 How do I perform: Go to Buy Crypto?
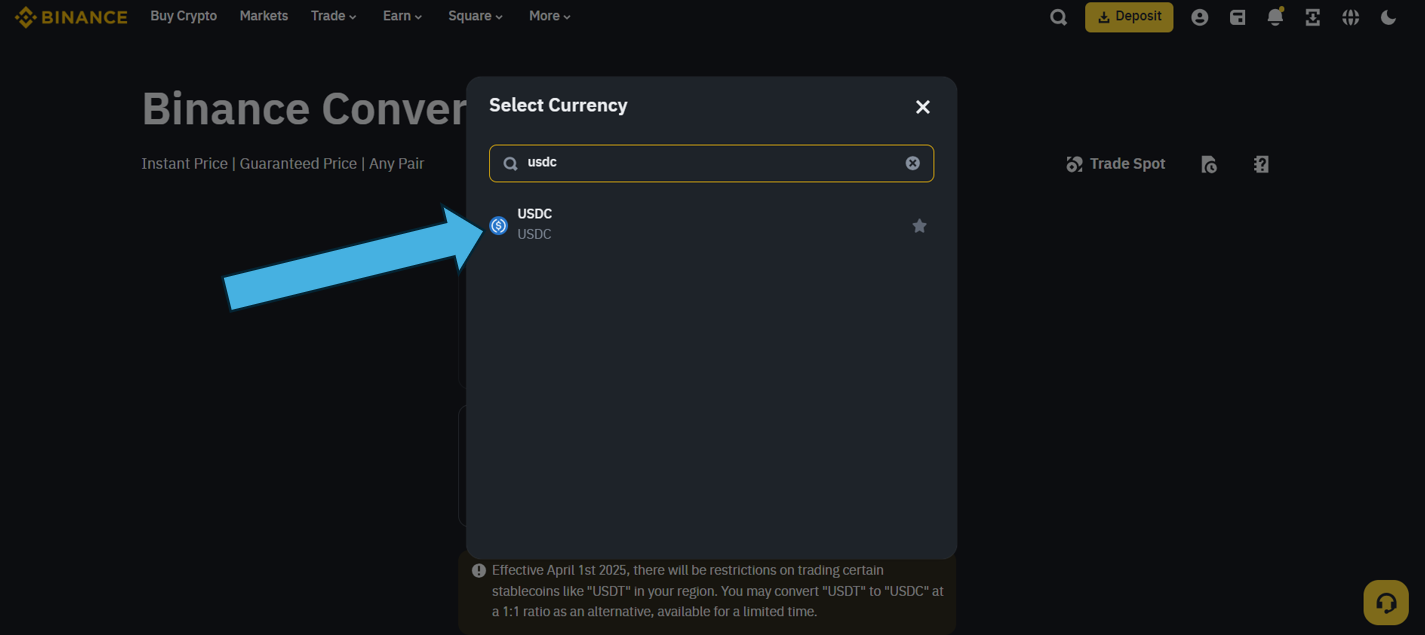[x=183, y=16]
